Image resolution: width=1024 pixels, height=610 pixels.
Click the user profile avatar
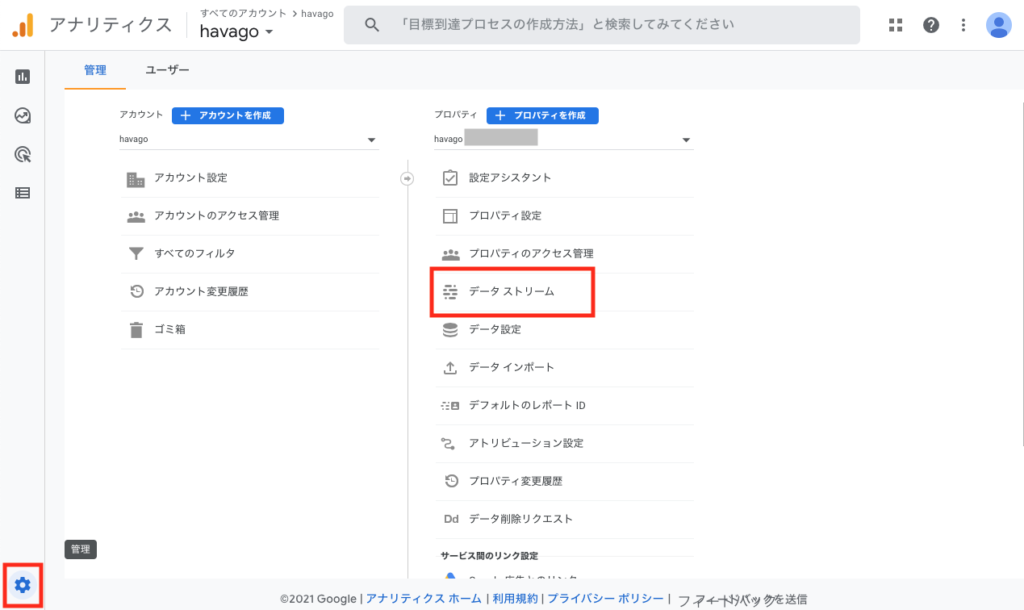(999, 25)
